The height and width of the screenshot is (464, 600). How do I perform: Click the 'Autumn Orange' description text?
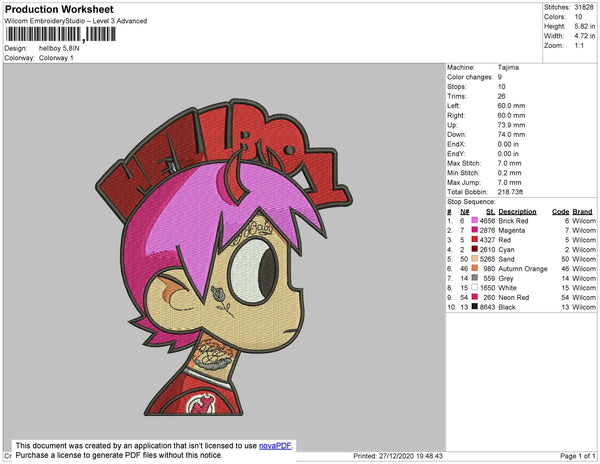[x=523, y=269]
